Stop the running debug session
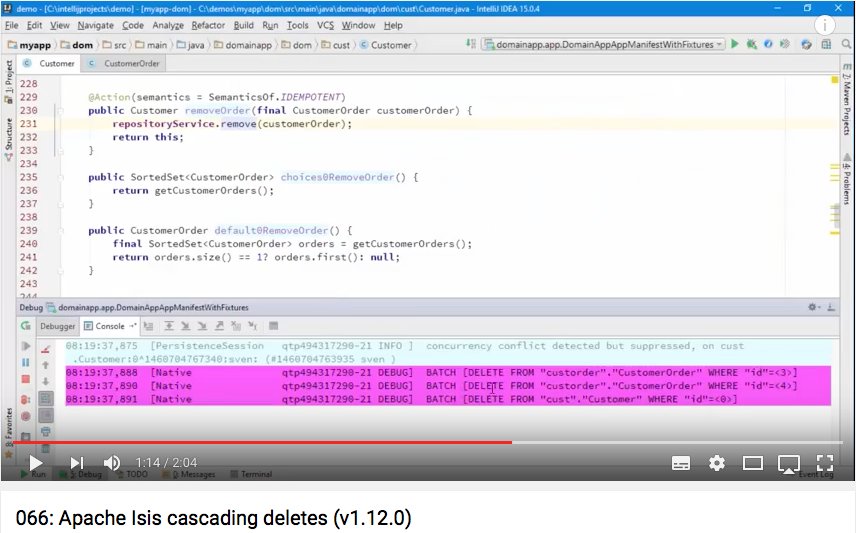Viewport: 856px width, 533px height. [25, 379]
